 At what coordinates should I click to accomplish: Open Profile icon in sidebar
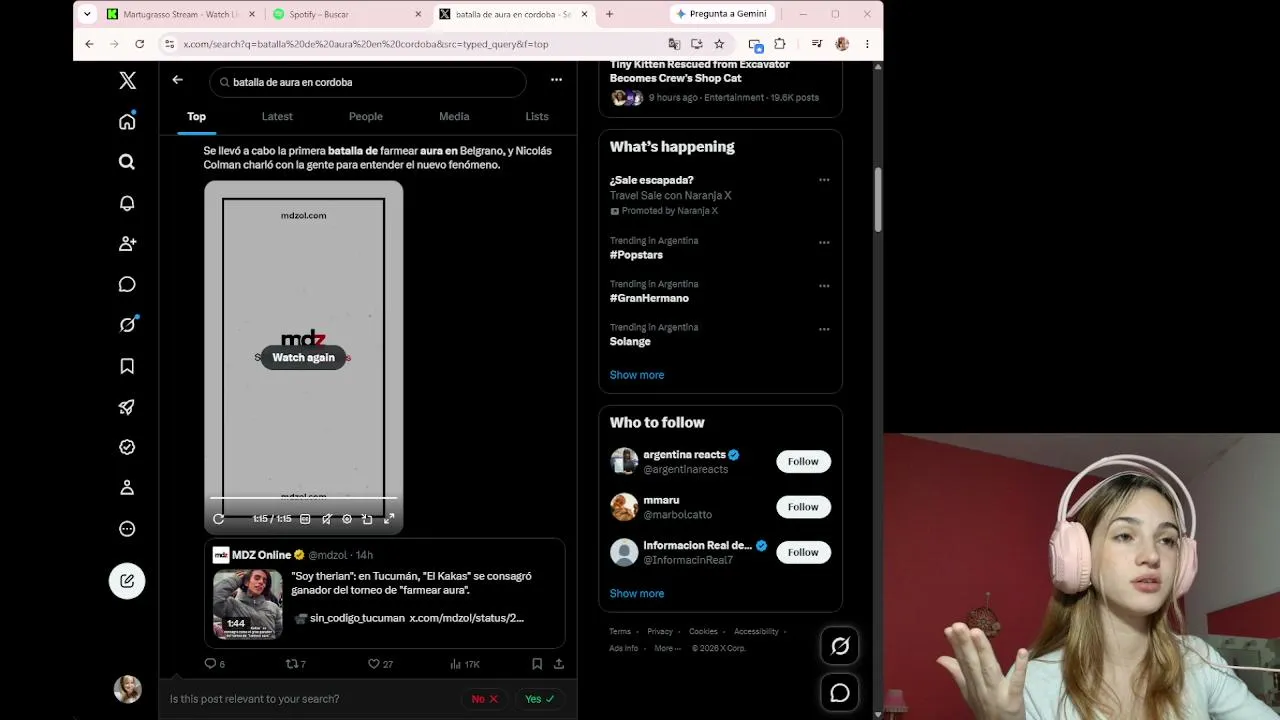pyautogui.click(x=127, y=488)
